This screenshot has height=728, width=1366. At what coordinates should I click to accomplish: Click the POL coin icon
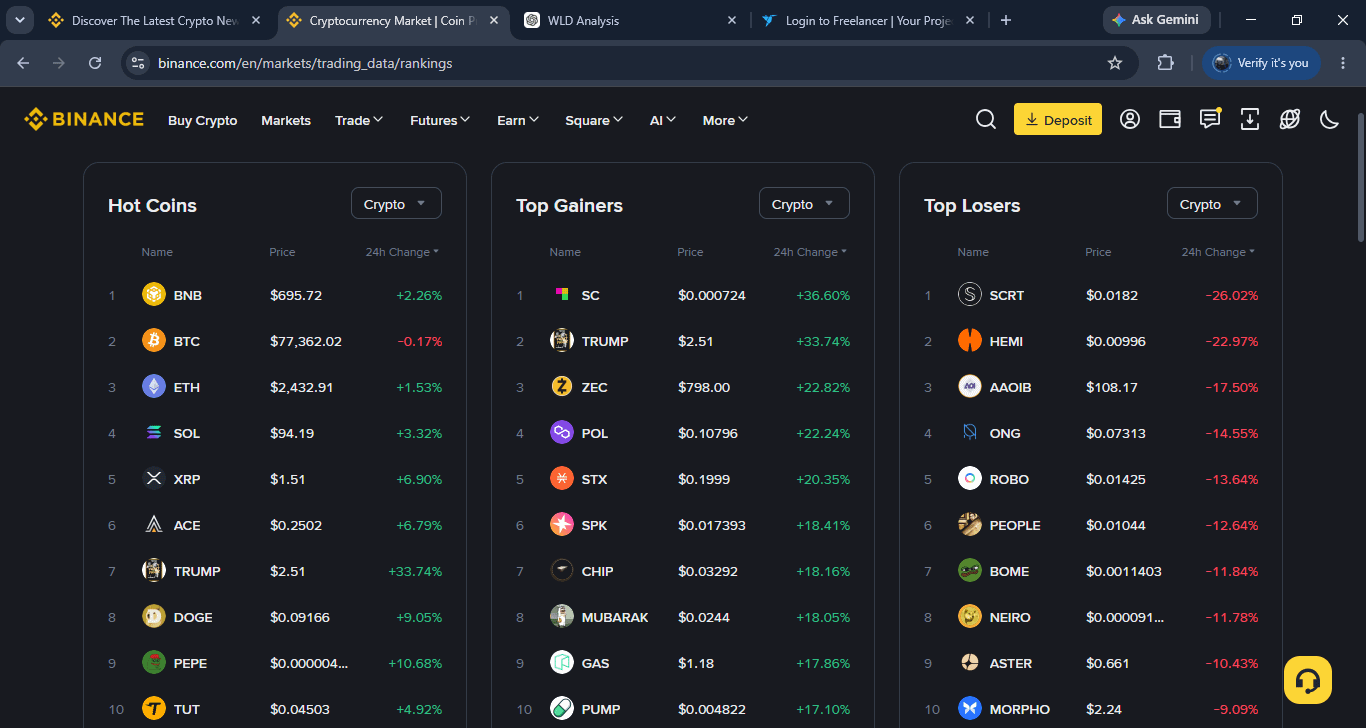coord(562,433)
